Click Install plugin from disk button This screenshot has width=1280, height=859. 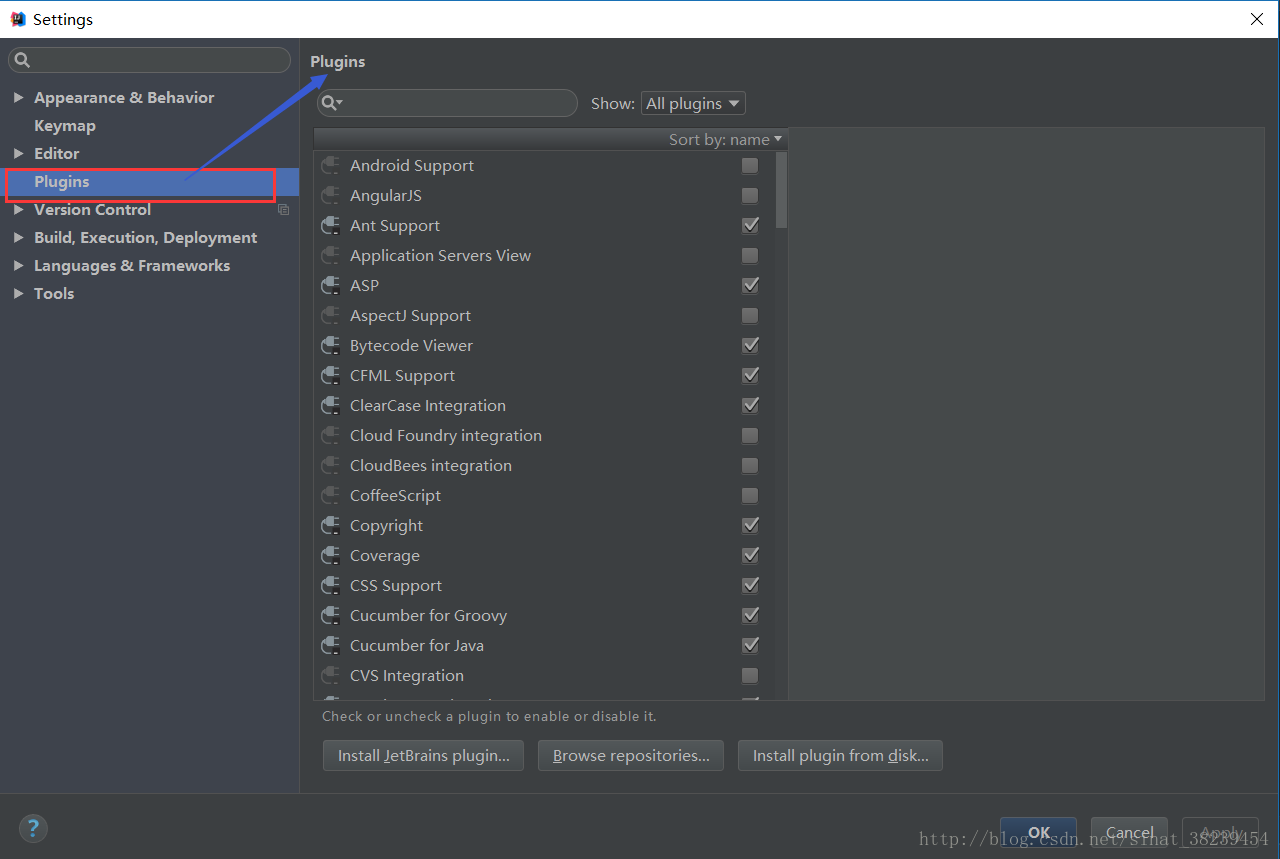[840, 756]
